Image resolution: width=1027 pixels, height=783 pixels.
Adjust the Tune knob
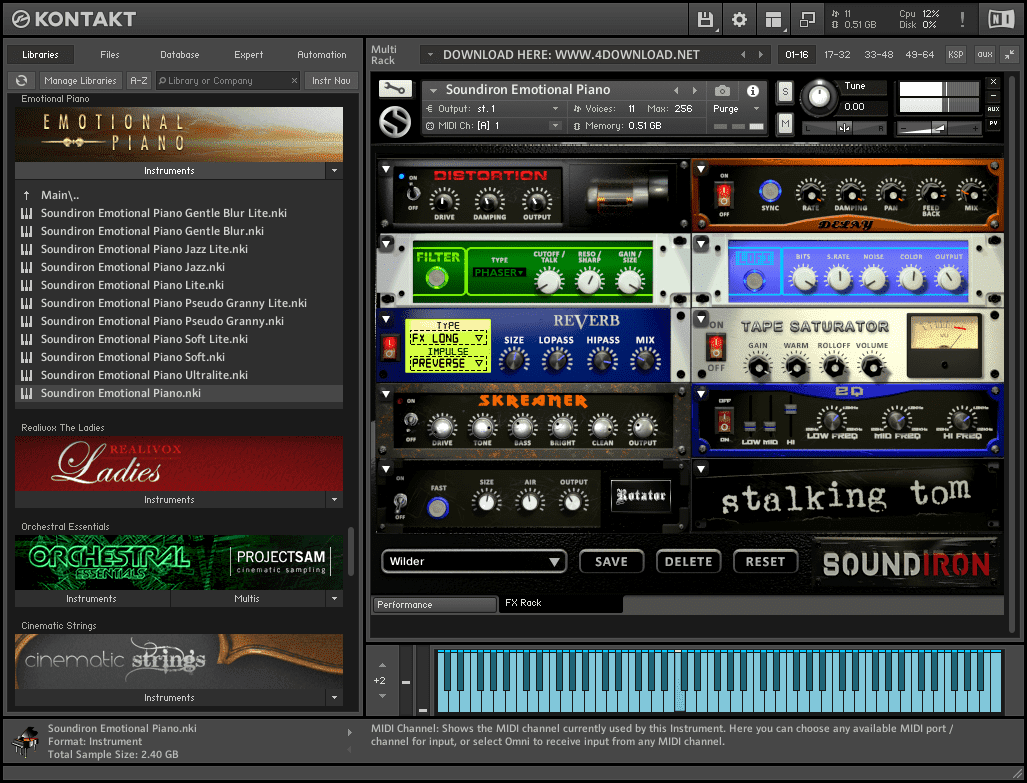(x=818, y=98)
